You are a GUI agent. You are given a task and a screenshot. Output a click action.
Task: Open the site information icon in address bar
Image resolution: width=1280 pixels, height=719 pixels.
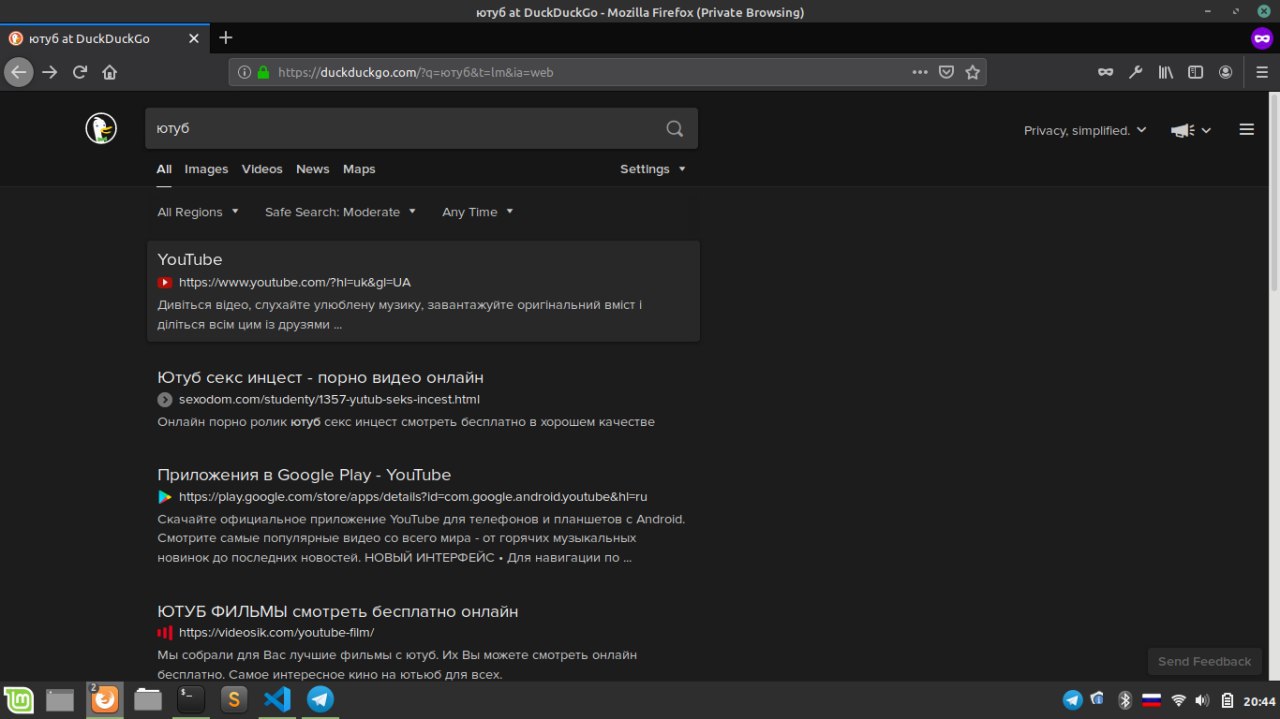[x=245, y=72]
